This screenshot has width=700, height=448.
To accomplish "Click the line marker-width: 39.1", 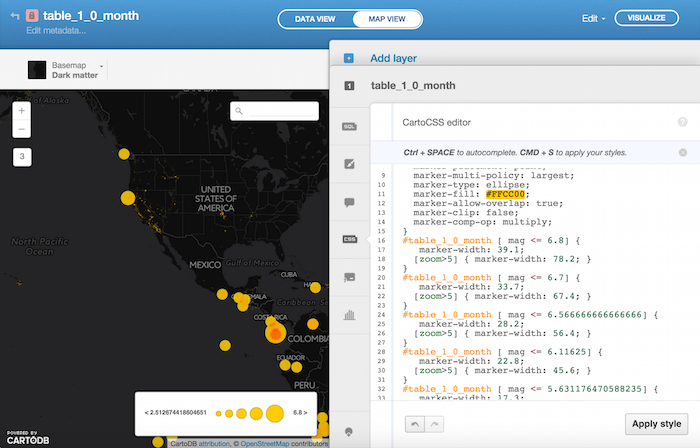I will tap(471, 250).
